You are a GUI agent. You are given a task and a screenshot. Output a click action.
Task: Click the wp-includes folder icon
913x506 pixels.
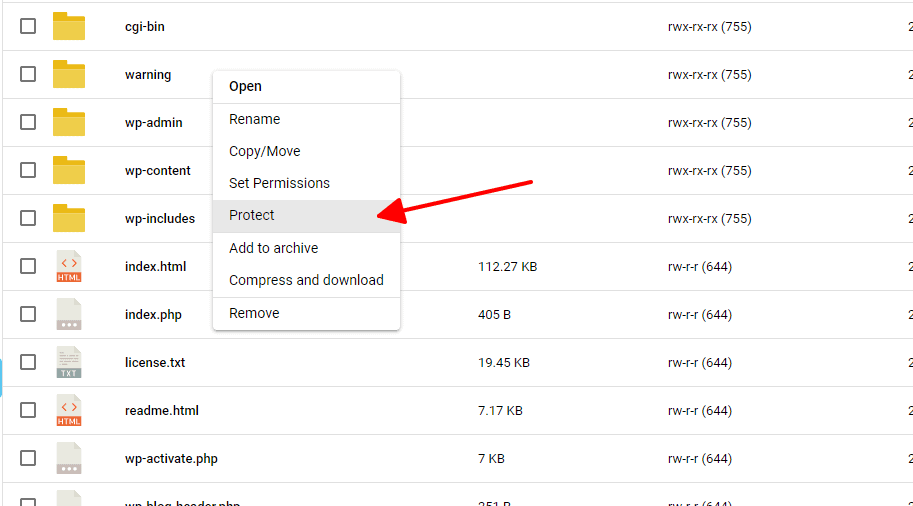[69, 219]
